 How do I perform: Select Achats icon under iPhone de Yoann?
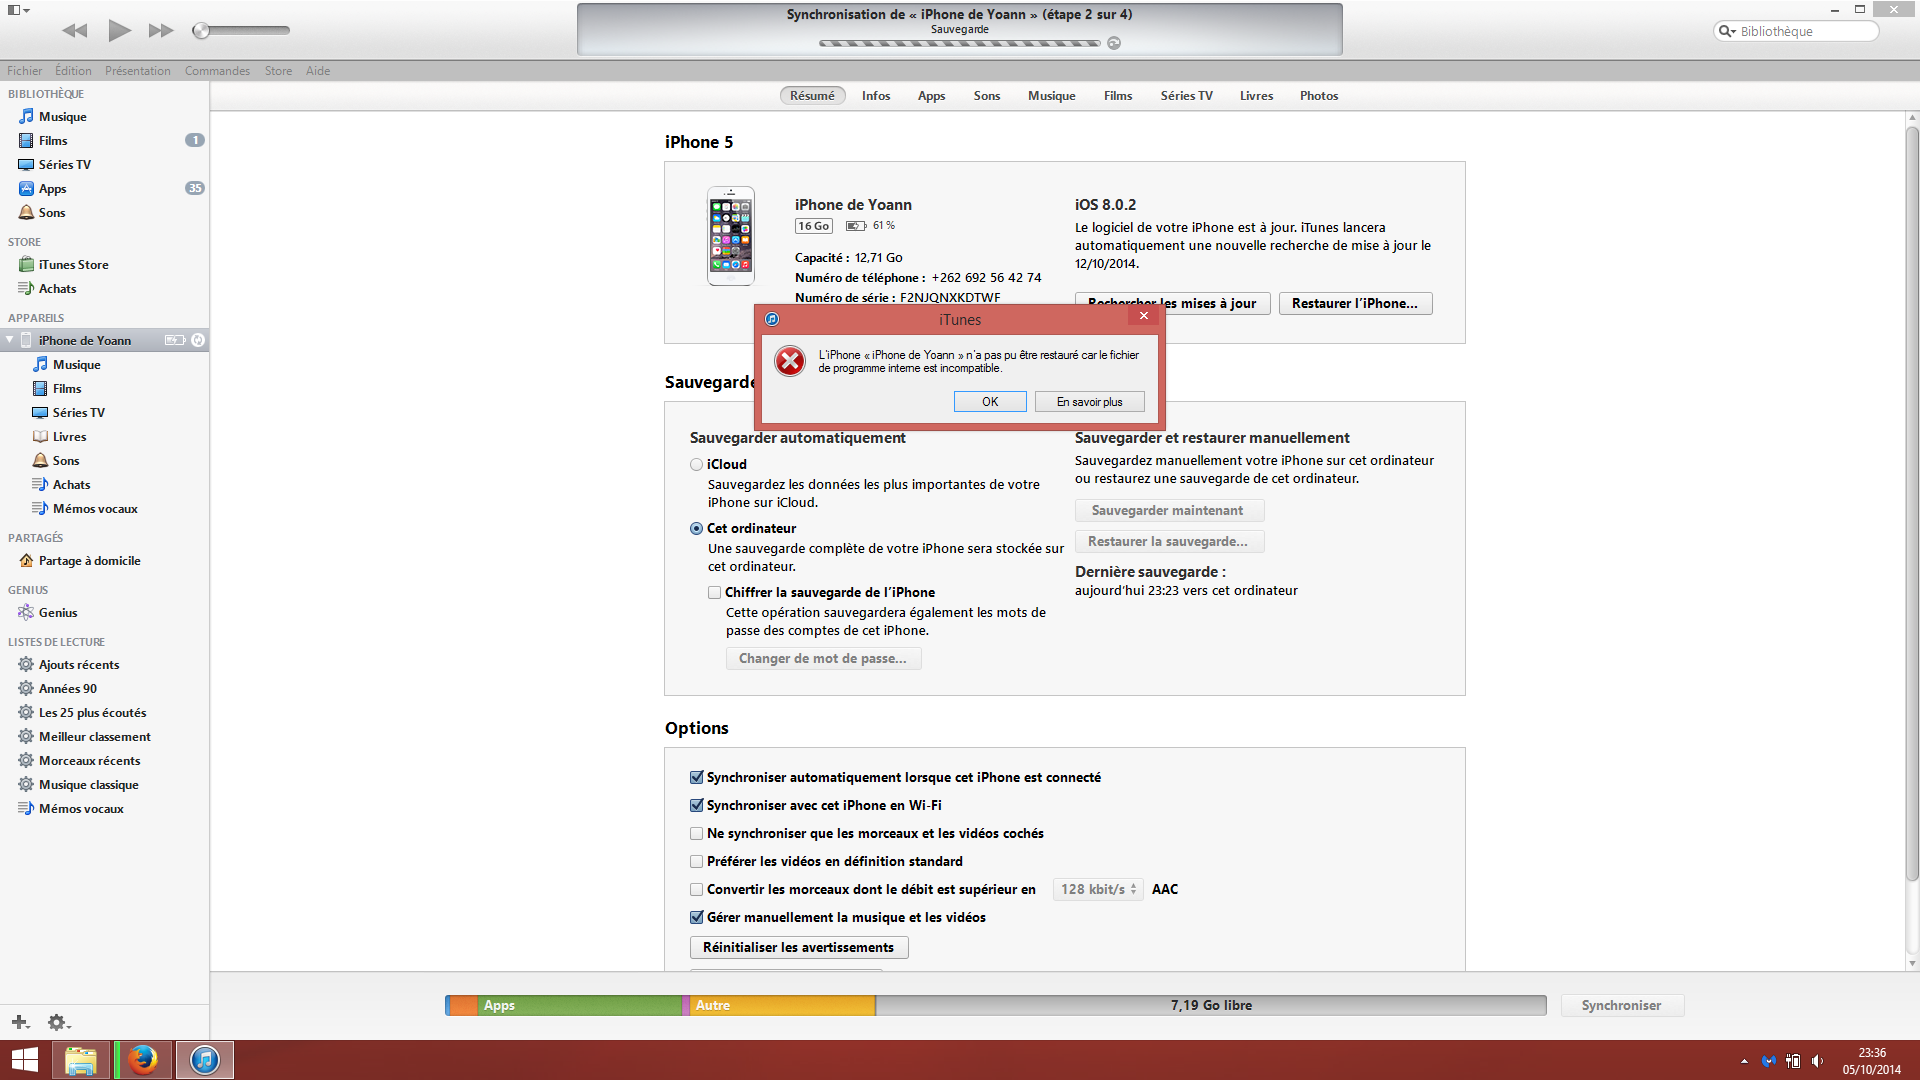pos(40,485)
